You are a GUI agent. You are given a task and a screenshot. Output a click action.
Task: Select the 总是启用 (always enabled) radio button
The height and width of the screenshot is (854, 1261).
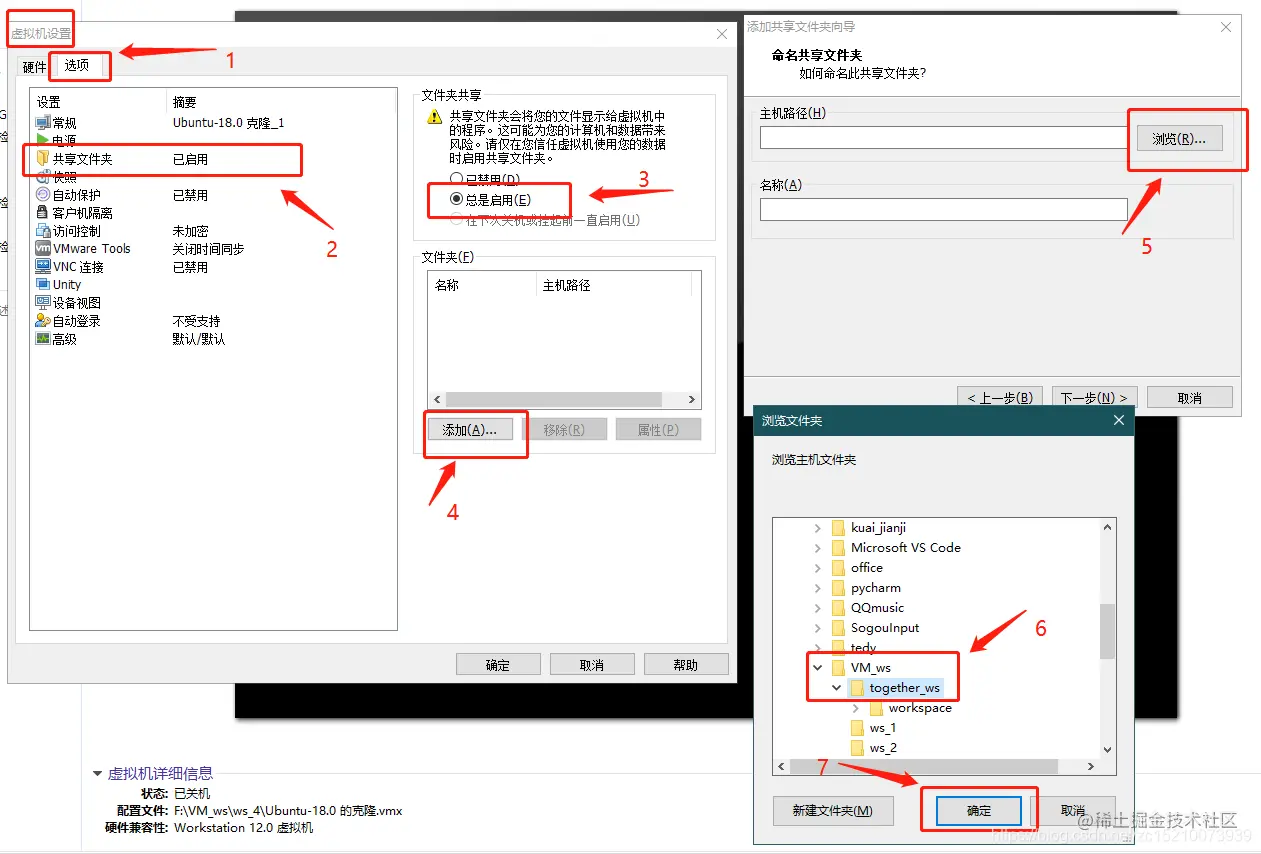(x=456, y=200)
